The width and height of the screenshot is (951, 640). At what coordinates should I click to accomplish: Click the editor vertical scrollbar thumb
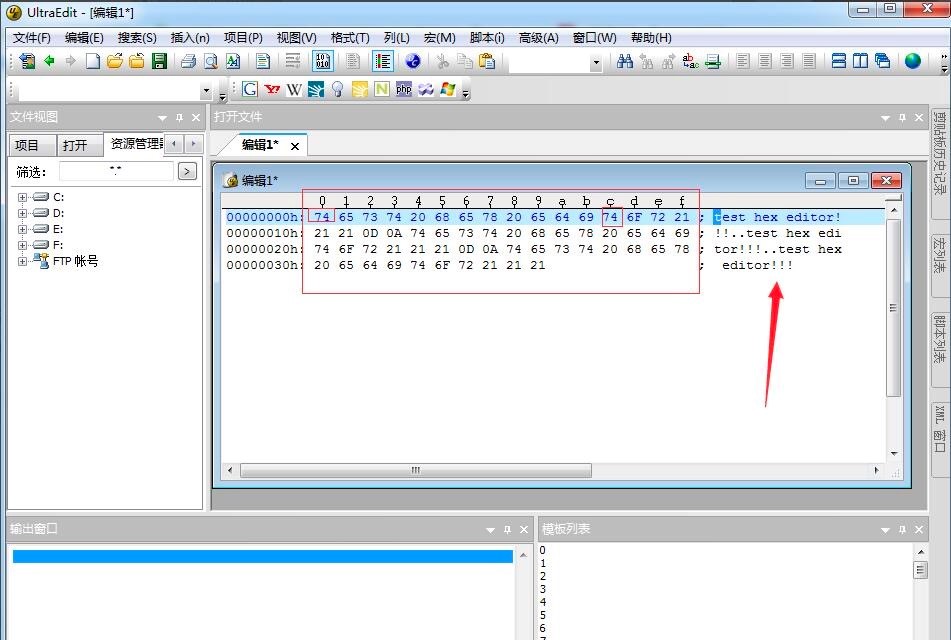click(x=893, y=308)
